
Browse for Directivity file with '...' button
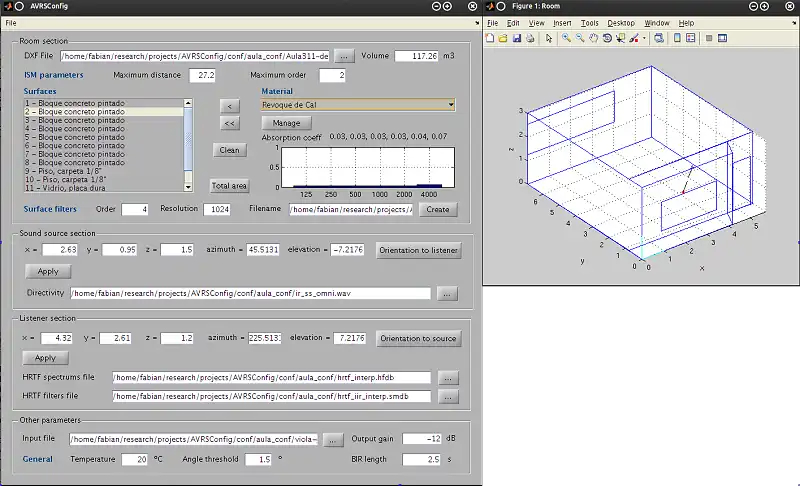447,294
